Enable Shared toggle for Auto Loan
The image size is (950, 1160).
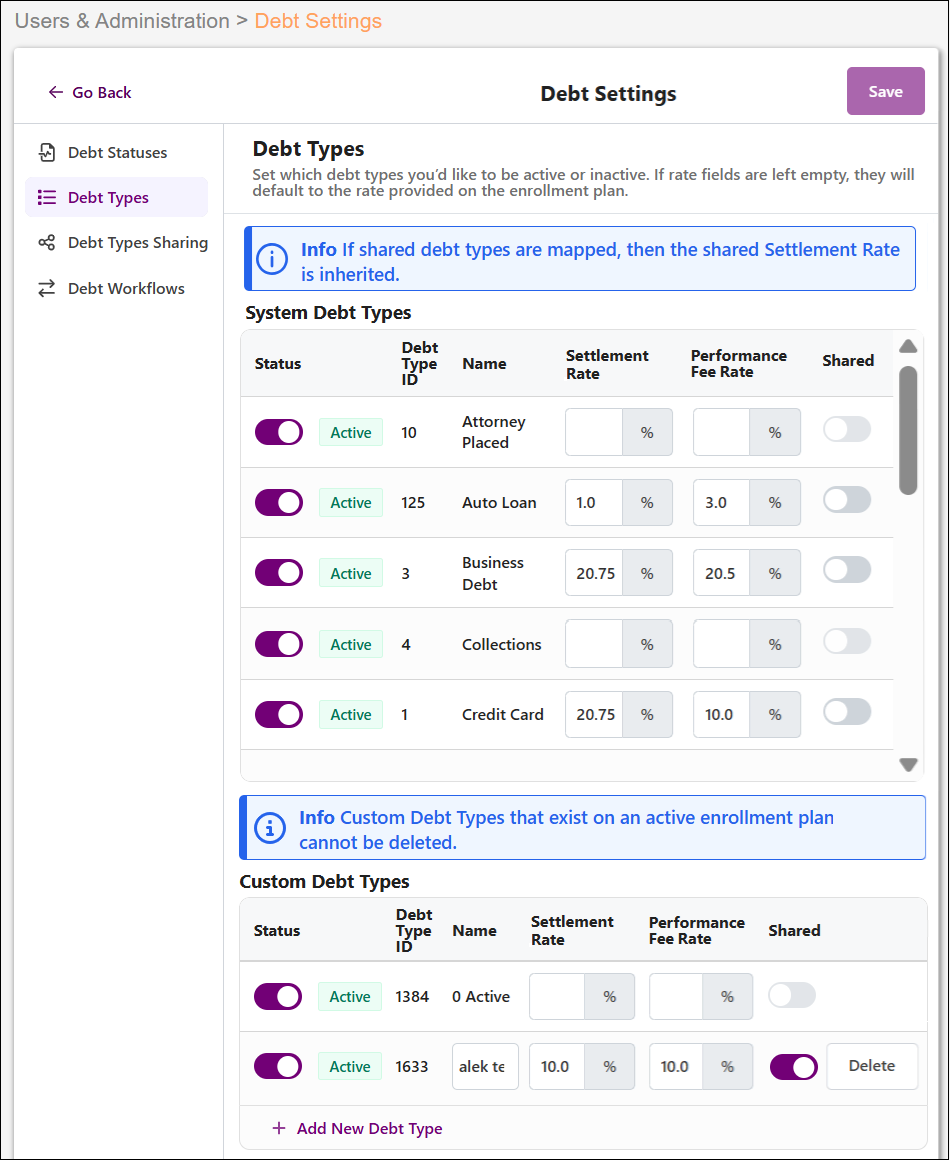click(x=847, y=500)
